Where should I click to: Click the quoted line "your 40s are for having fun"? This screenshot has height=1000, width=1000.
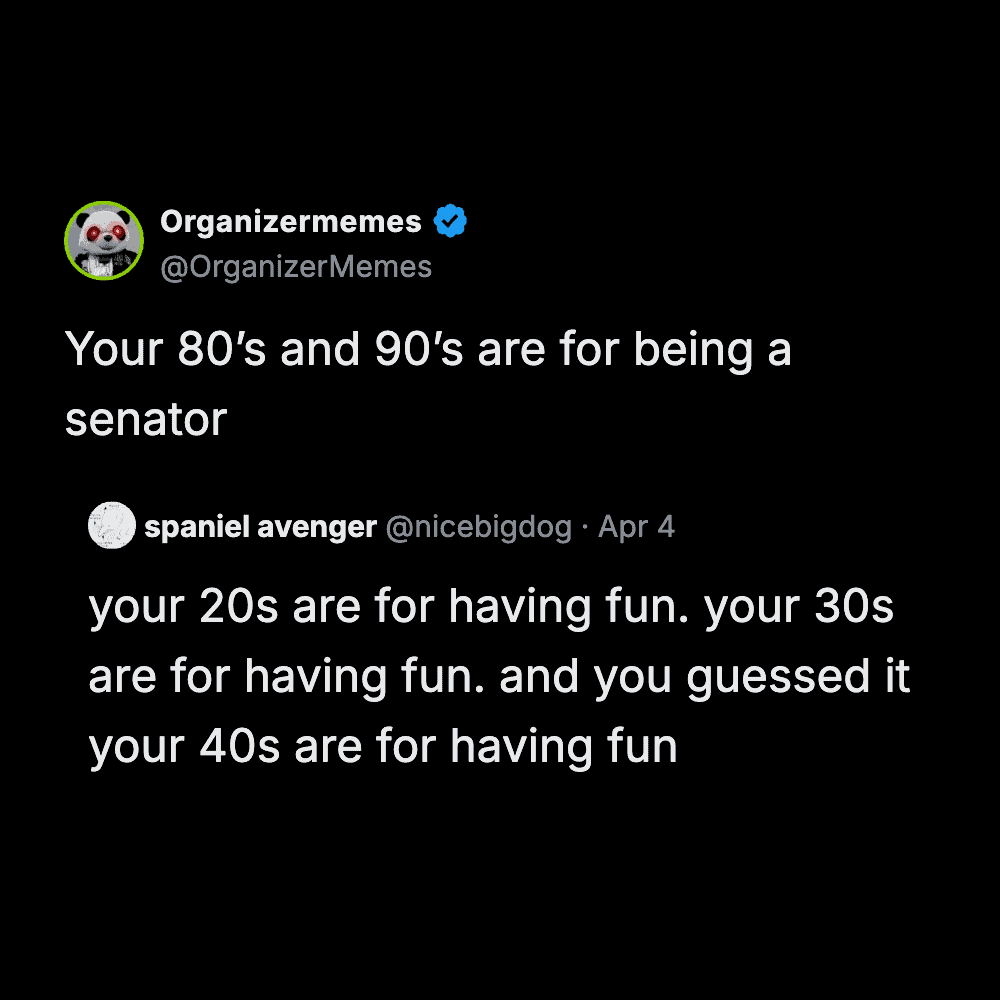383,746
